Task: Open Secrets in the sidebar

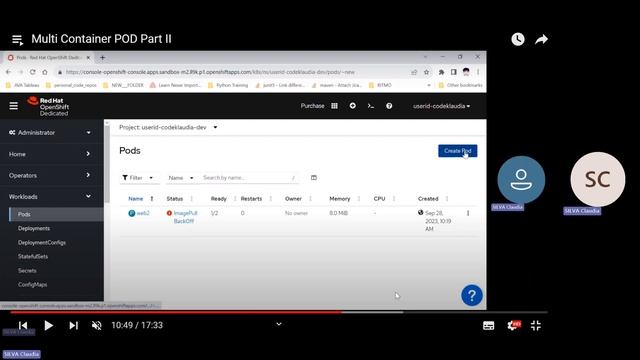Action: (27, 271)
